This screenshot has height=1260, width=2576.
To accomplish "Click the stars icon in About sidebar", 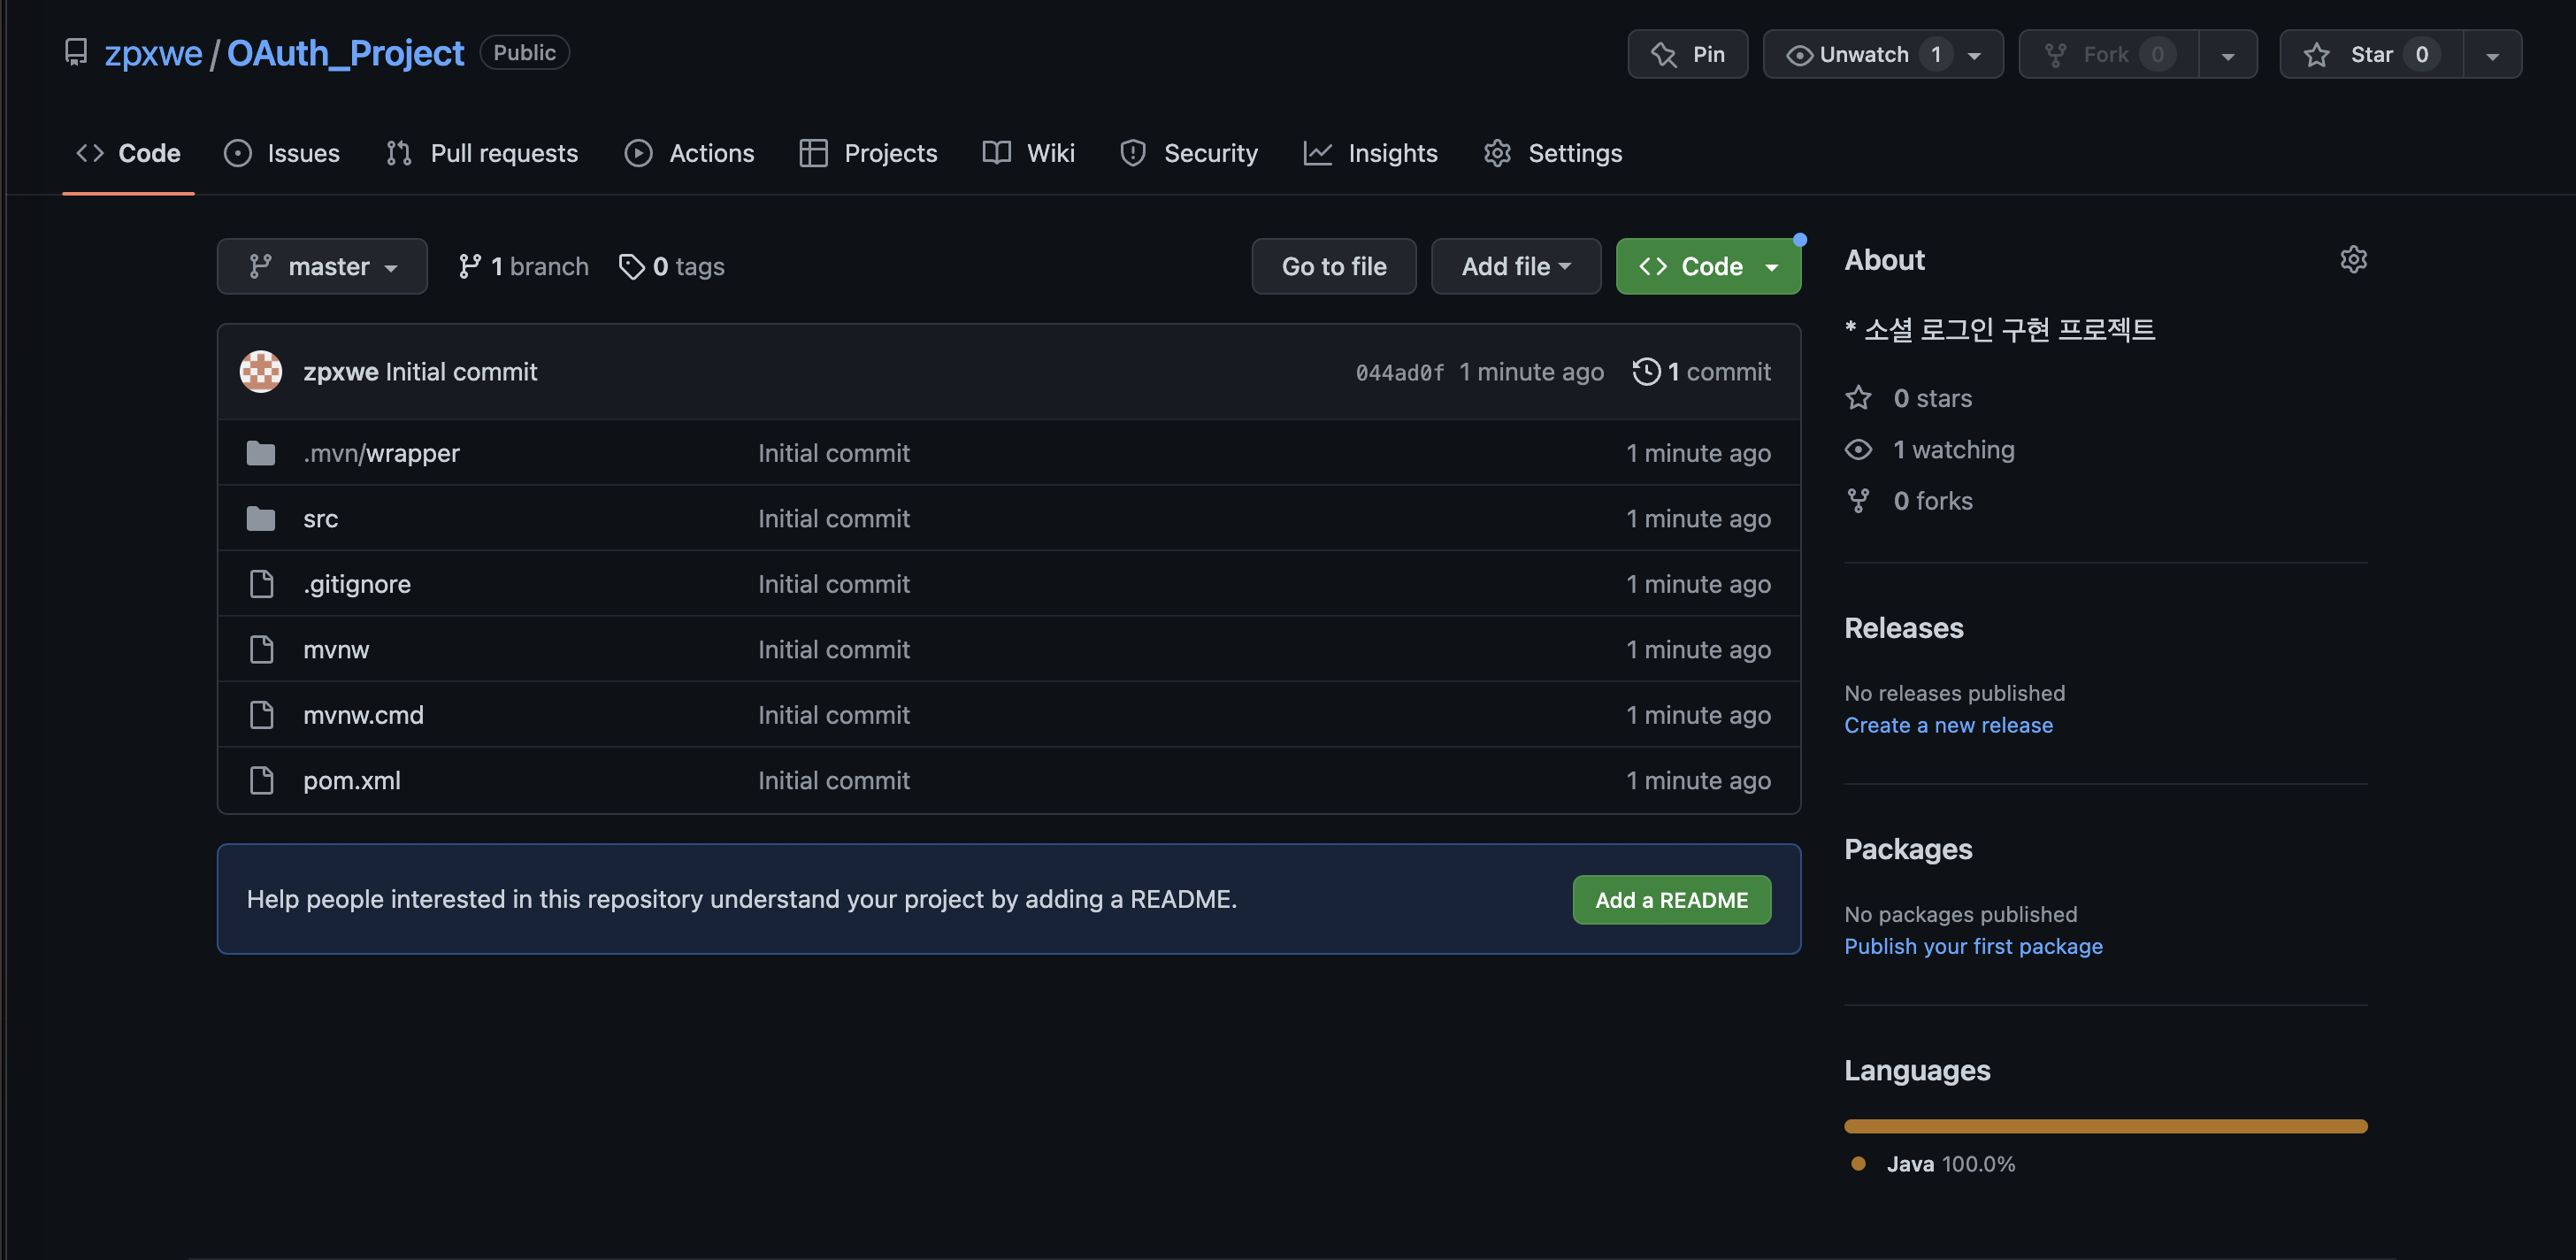I will pyautogui.click(x=1858, y=399).
